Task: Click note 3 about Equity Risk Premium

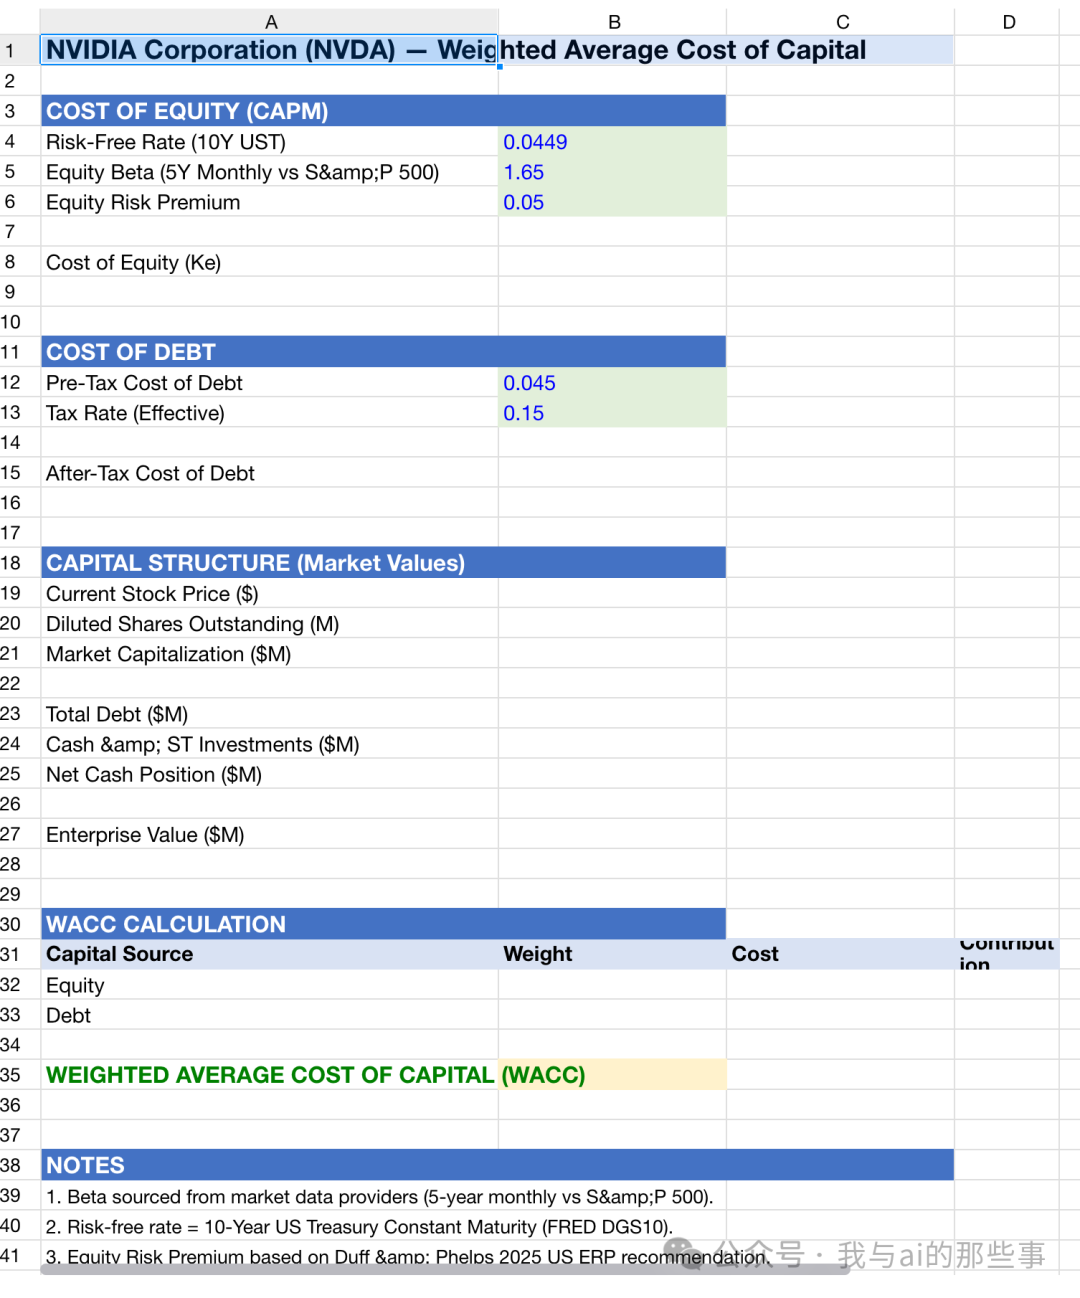Action: [408, 1257]
